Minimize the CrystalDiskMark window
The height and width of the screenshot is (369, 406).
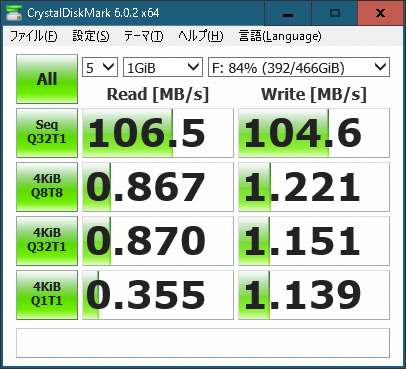tap(288, 13)
